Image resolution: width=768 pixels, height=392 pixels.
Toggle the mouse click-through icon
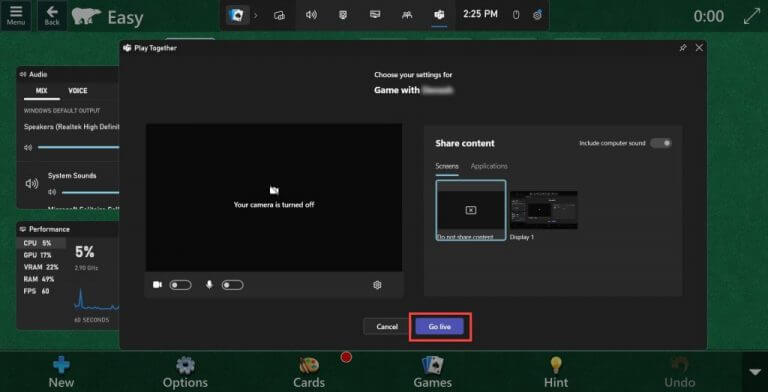point(516,15)
